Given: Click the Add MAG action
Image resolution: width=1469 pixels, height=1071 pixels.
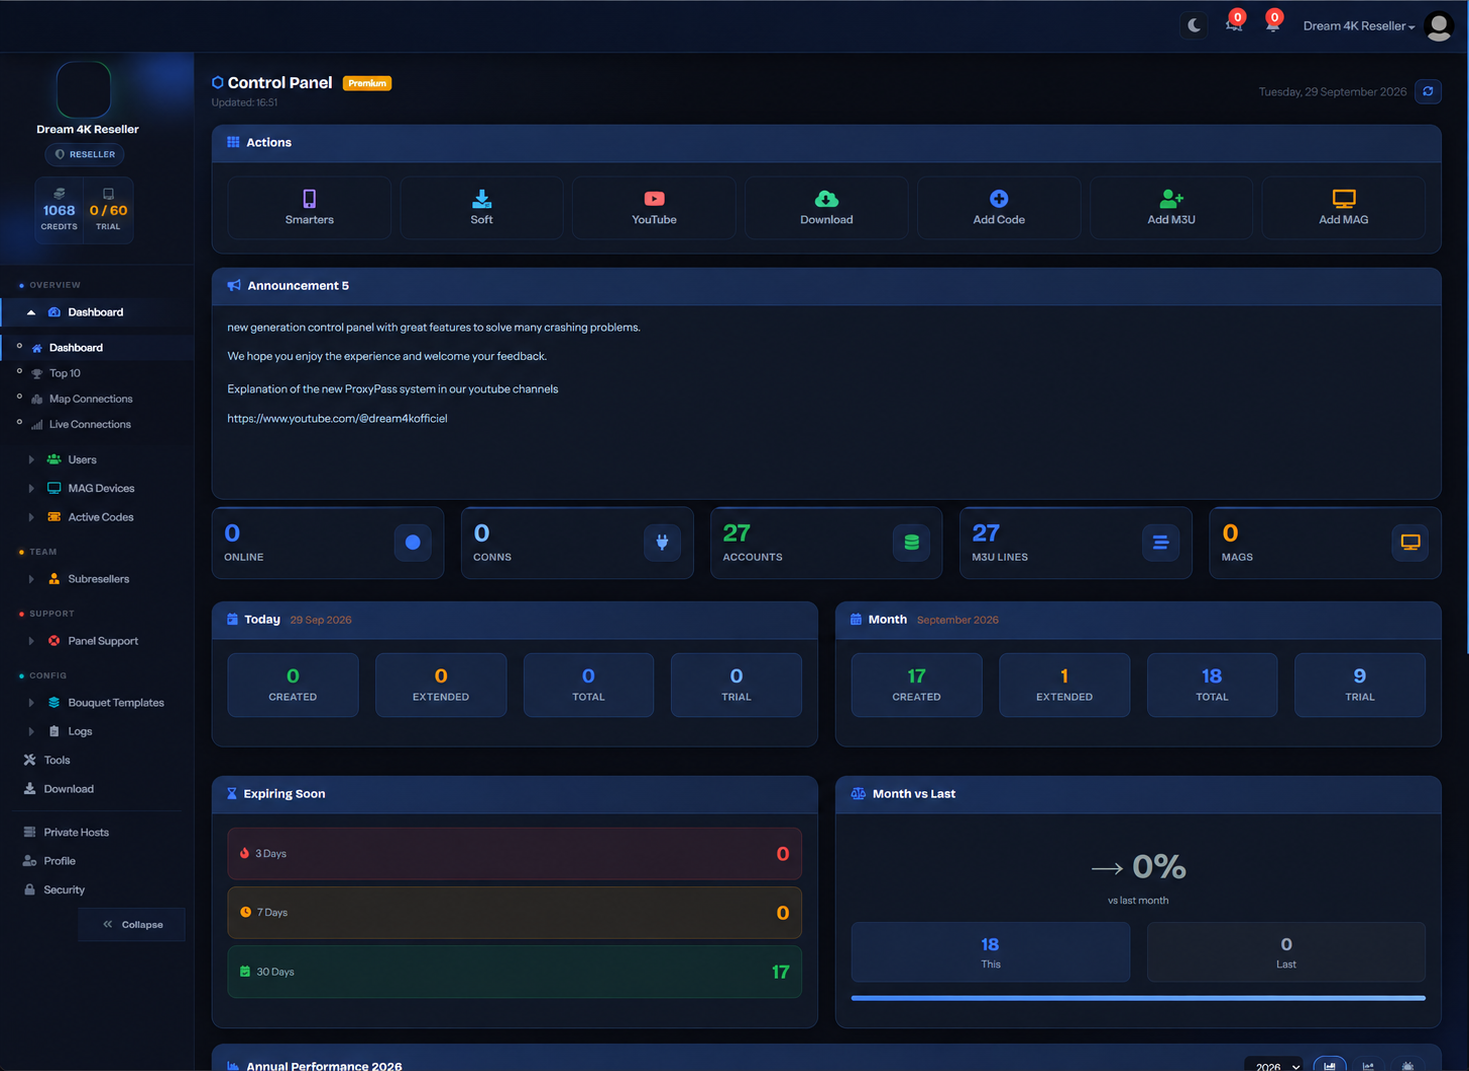Looking at the screenshot, I should tap(1343, 207).
